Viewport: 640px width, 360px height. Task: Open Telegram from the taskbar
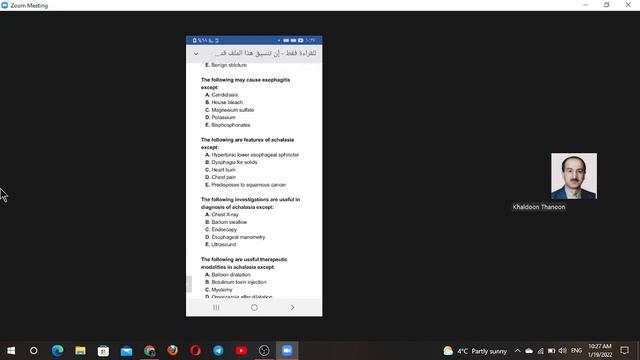pos(218,351)
